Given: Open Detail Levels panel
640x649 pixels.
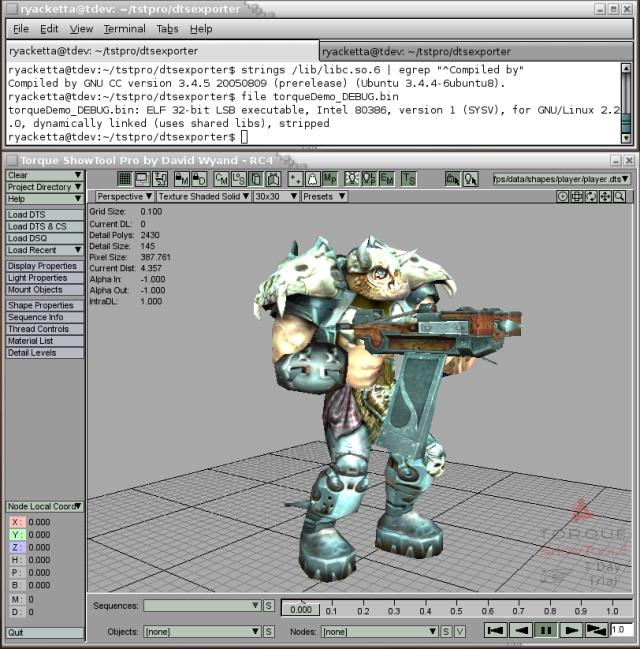Looking at the screenshot, I should point(45,353).
